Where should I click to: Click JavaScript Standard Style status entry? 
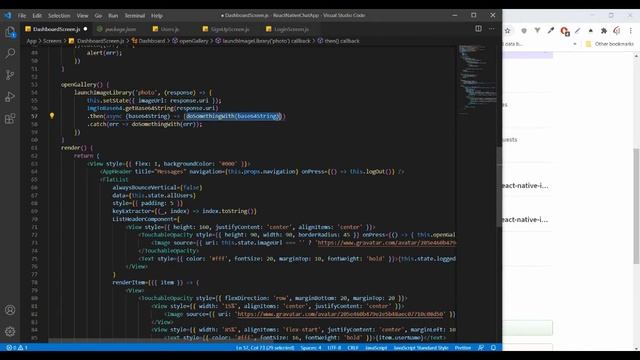(x=421, y=348)
